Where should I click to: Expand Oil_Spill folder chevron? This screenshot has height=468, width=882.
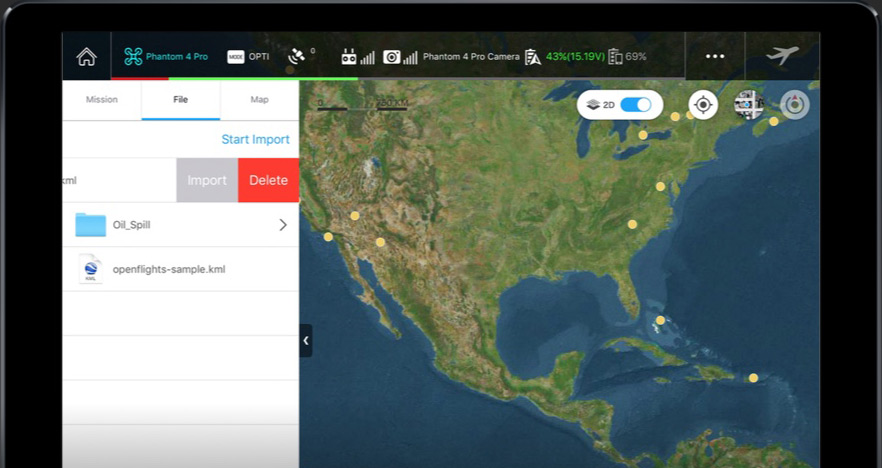pos(283,225)
